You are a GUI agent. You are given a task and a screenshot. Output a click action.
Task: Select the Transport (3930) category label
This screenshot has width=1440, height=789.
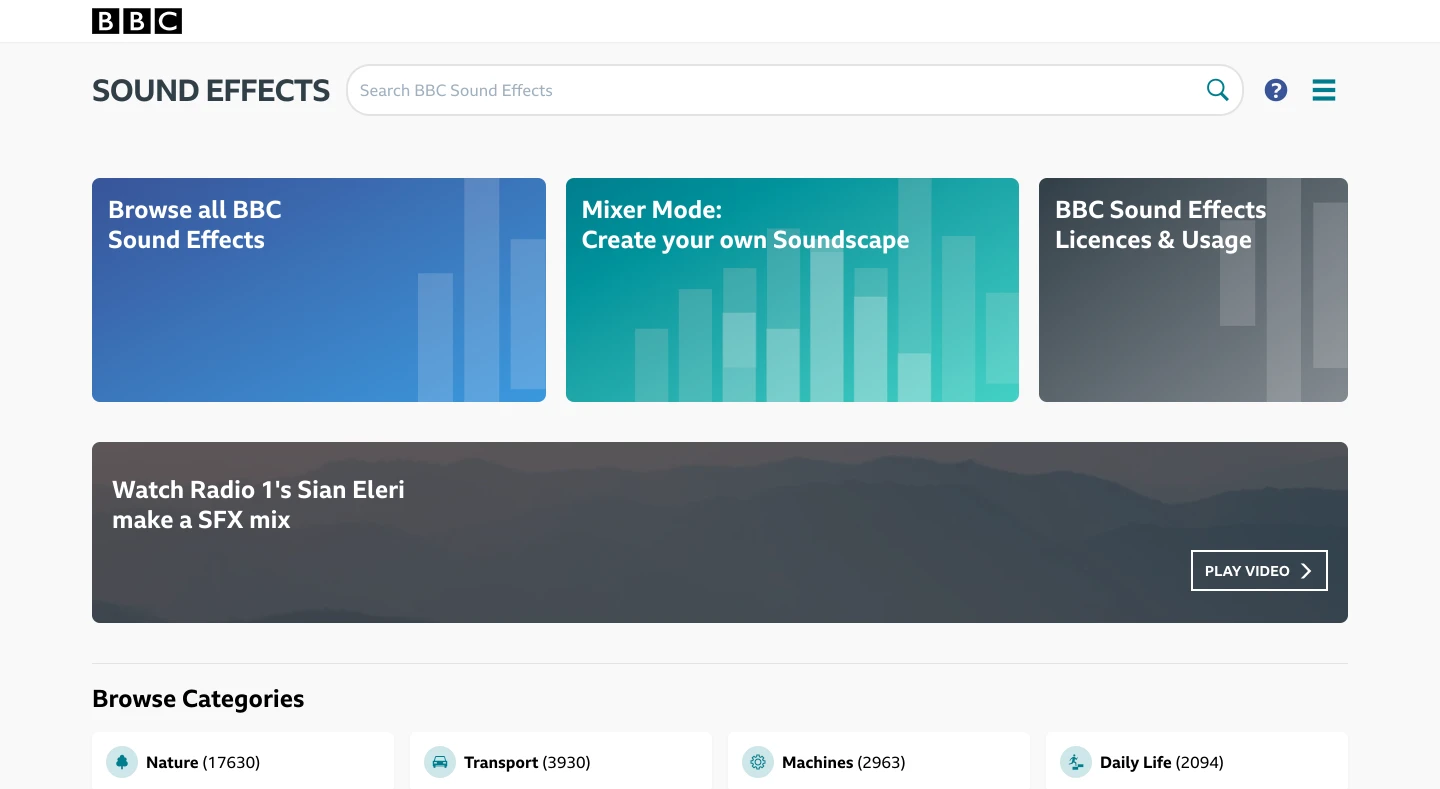527,762
